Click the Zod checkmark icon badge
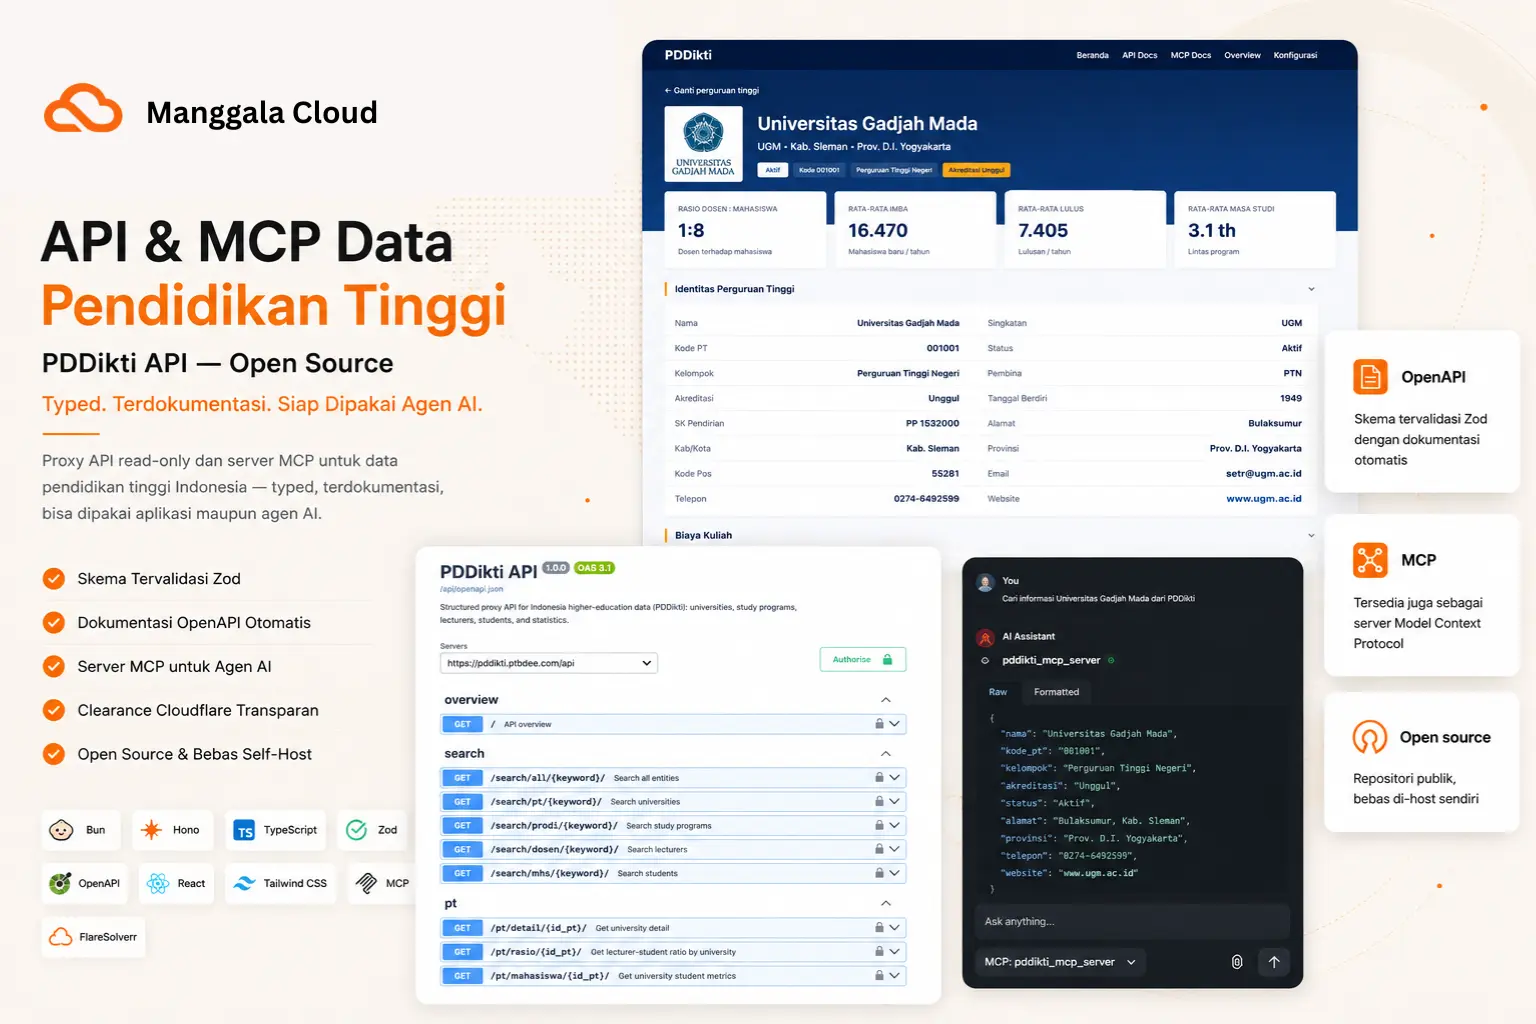 tap(357, 830)
